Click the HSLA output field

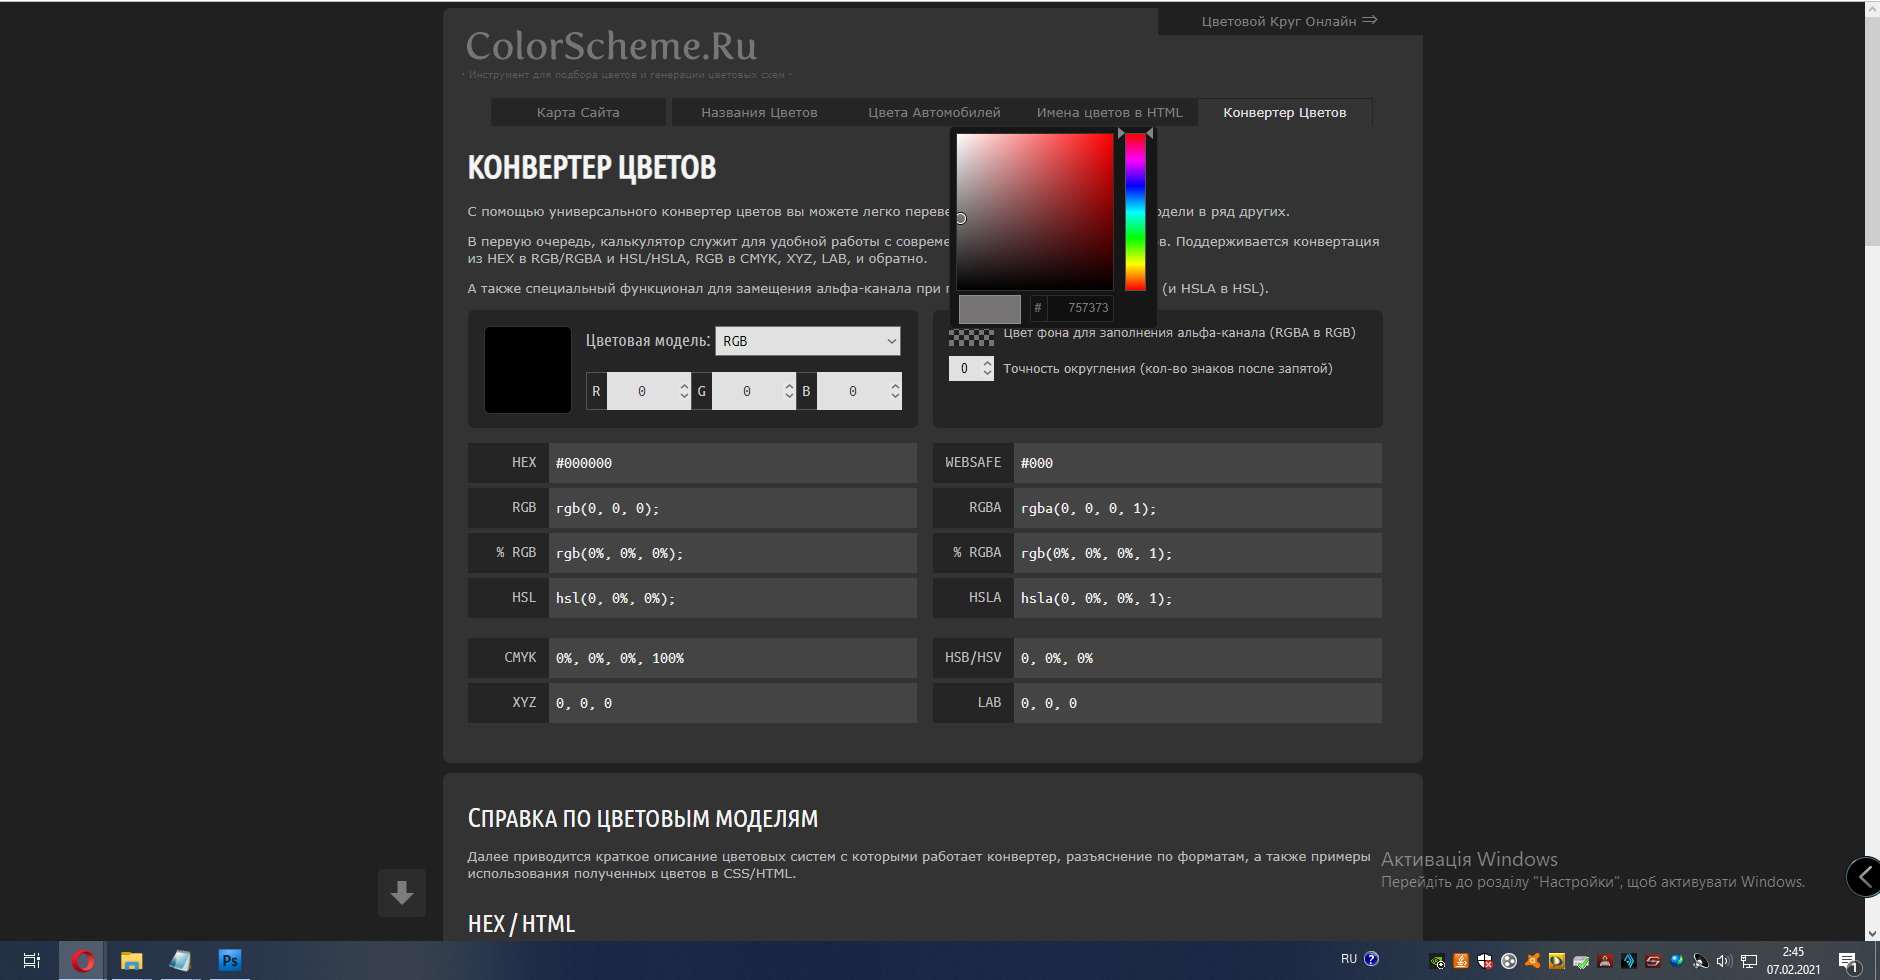[1197, 598]
